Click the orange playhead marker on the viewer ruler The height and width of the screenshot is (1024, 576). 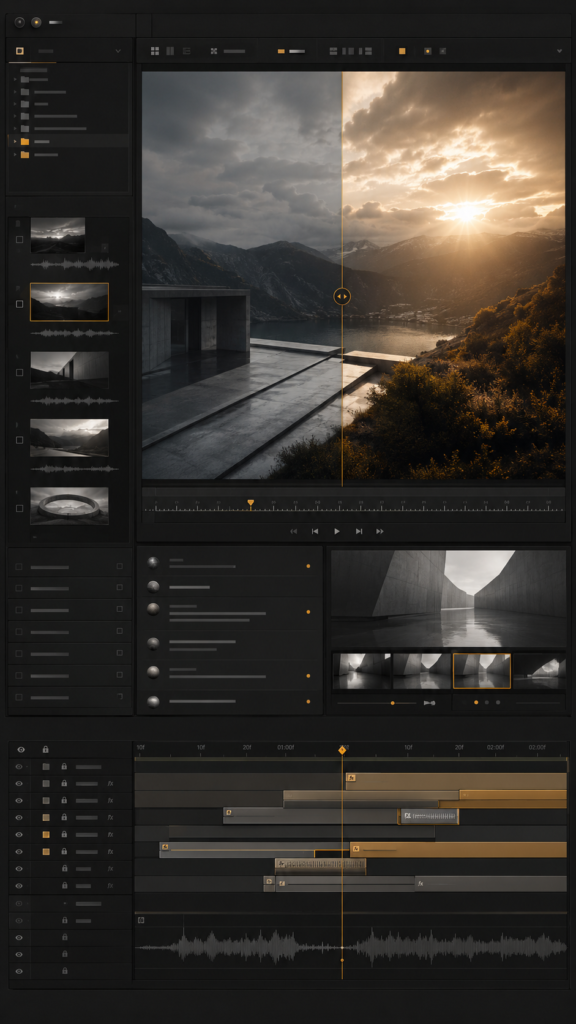[251, 503]
